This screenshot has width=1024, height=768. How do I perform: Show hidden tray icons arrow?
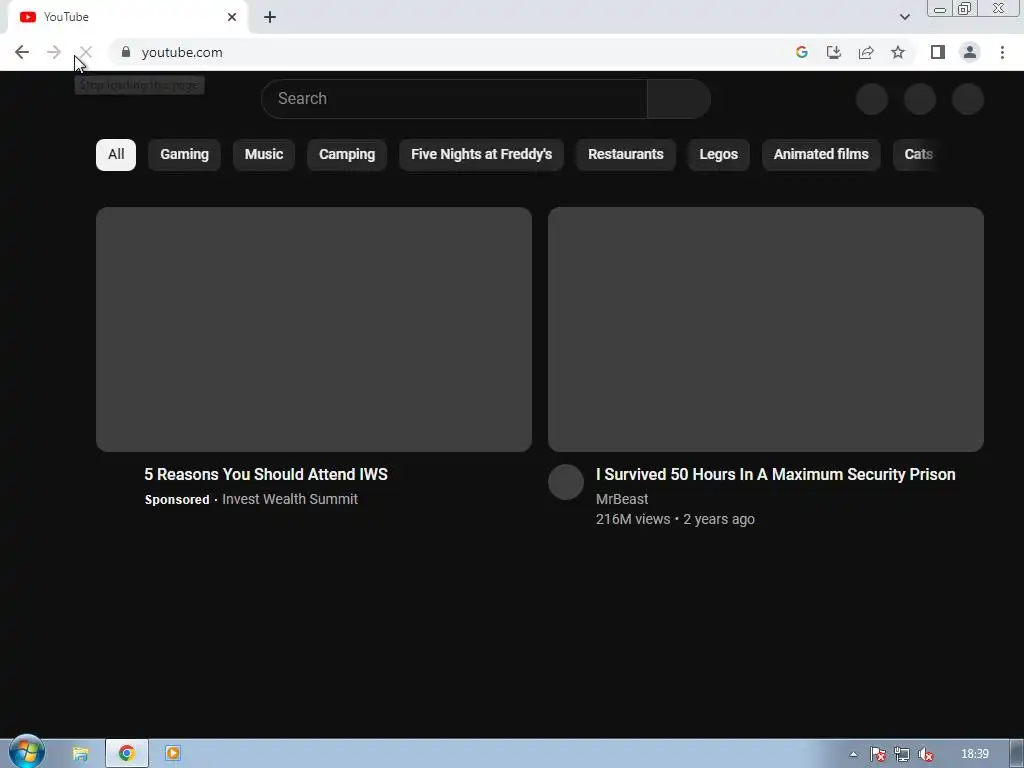pos(853,754)
